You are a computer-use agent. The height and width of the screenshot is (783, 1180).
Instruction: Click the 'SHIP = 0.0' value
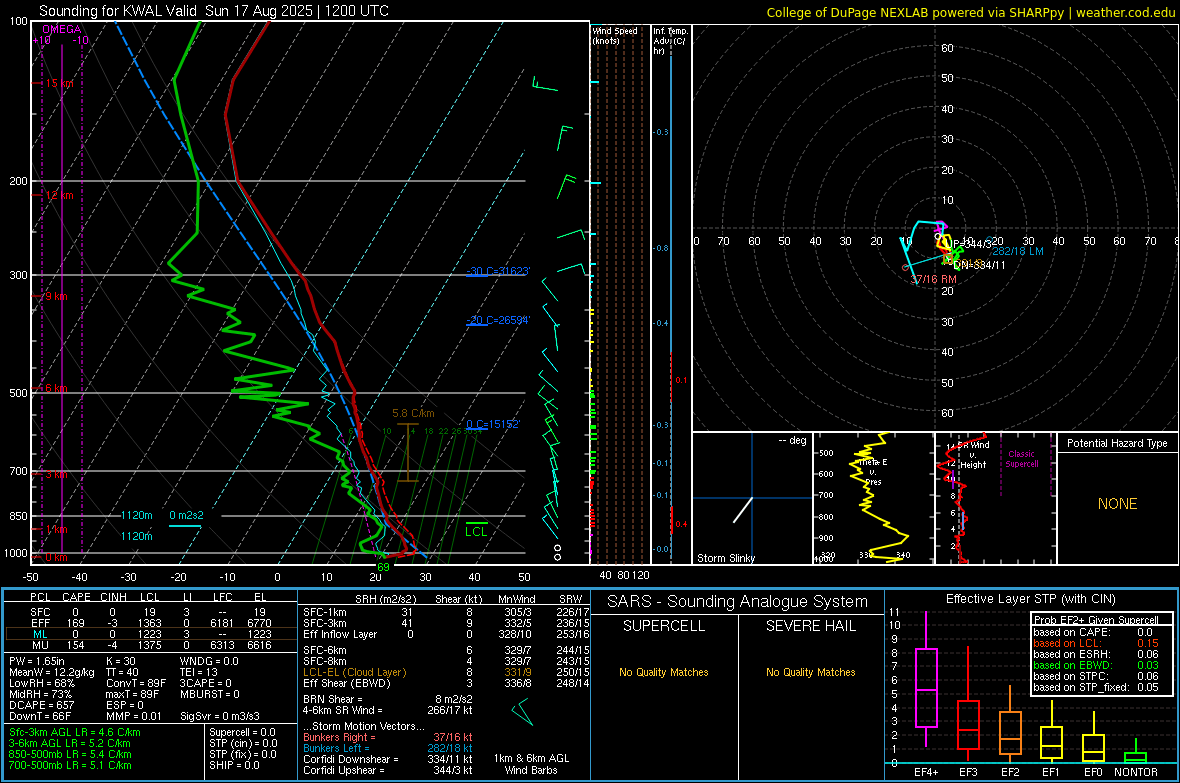click(234, 765)
